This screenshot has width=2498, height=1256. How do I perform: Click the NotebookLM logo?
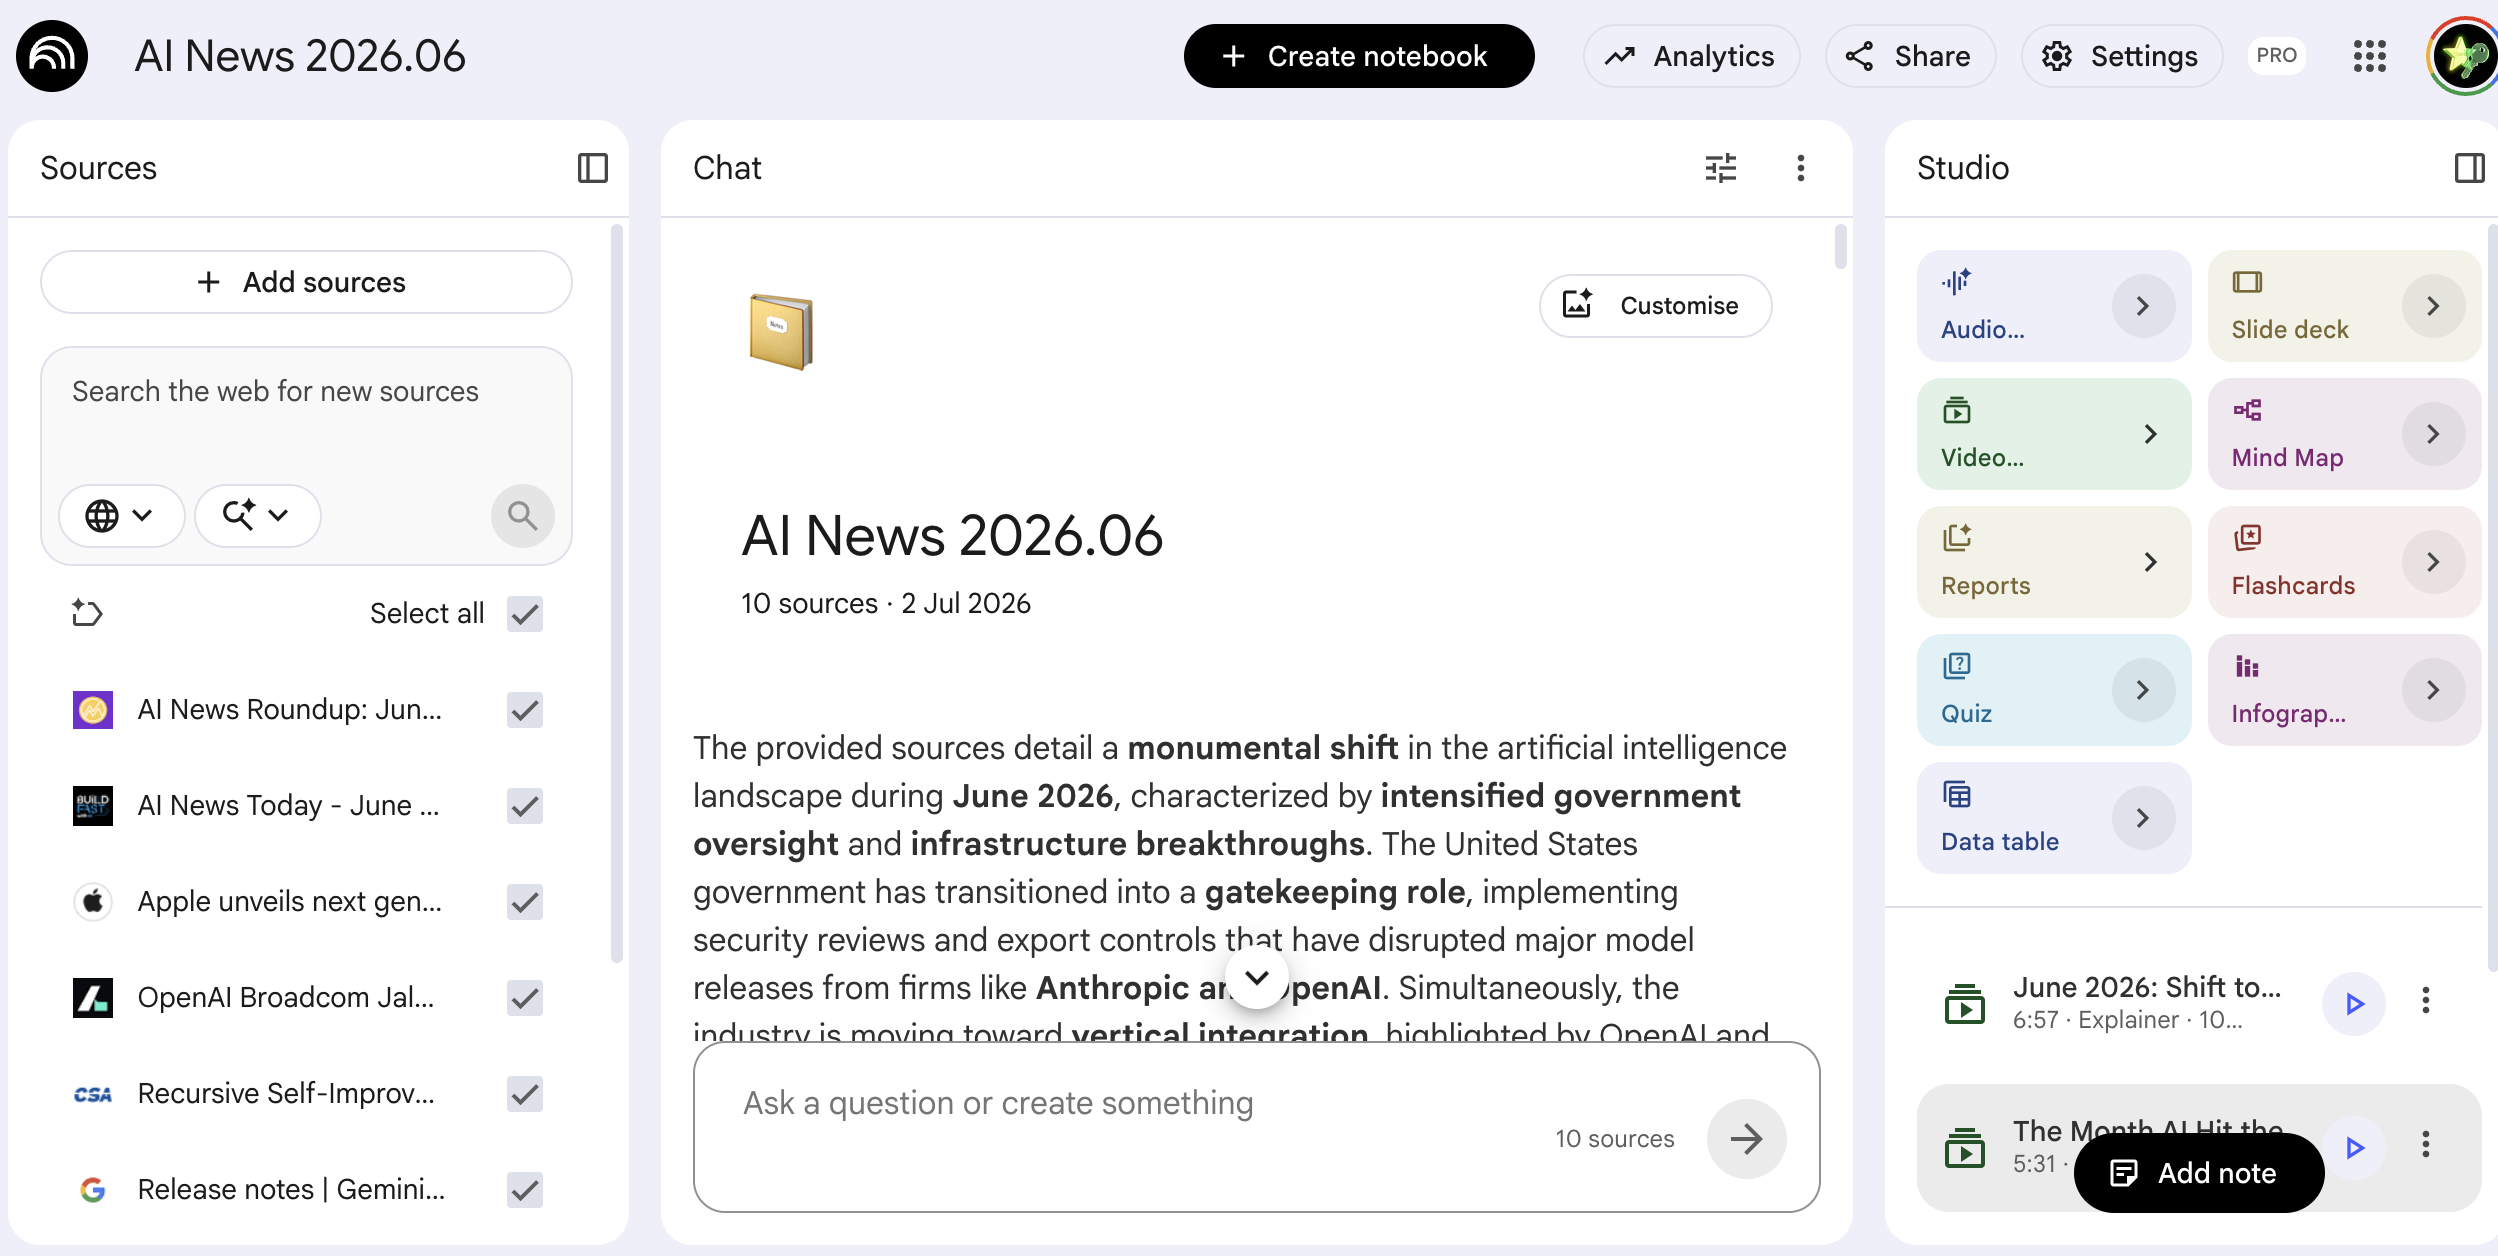click(52, 56)
